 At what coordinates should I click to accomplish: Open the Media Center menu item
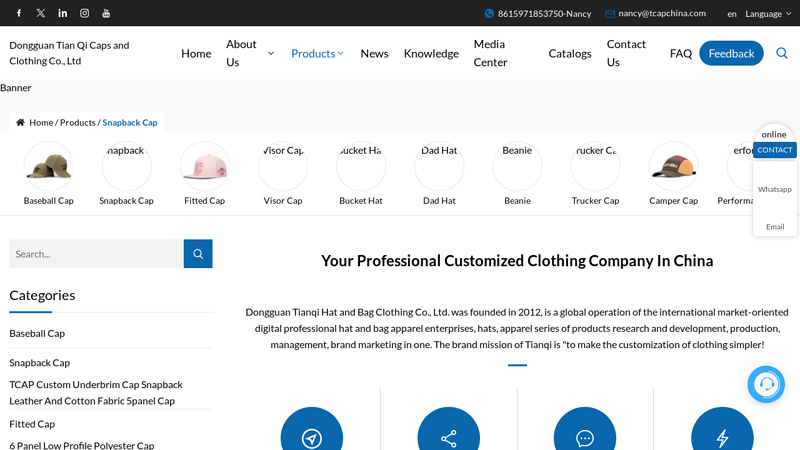(x=490, y=53)
